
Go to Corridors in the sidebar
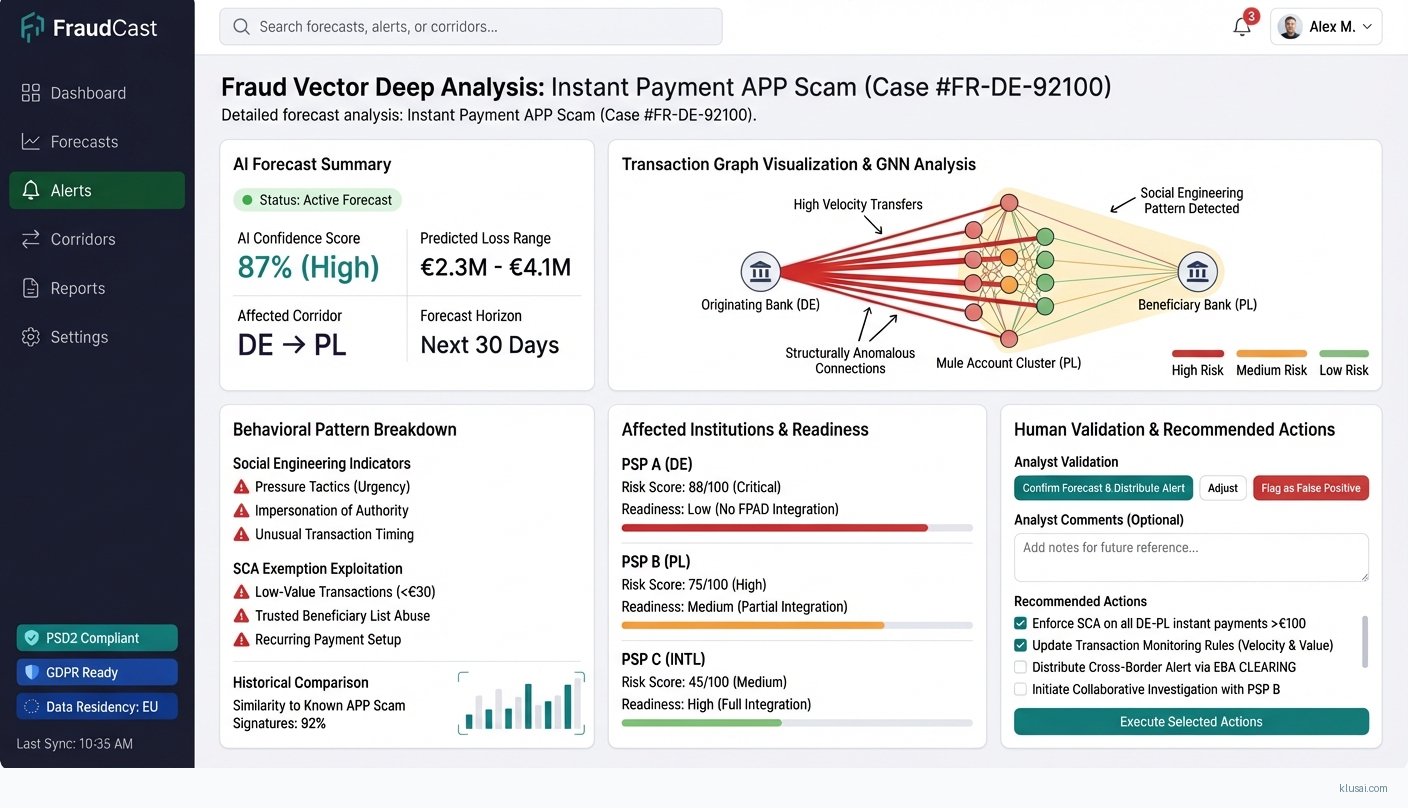(x=83, y=239)
